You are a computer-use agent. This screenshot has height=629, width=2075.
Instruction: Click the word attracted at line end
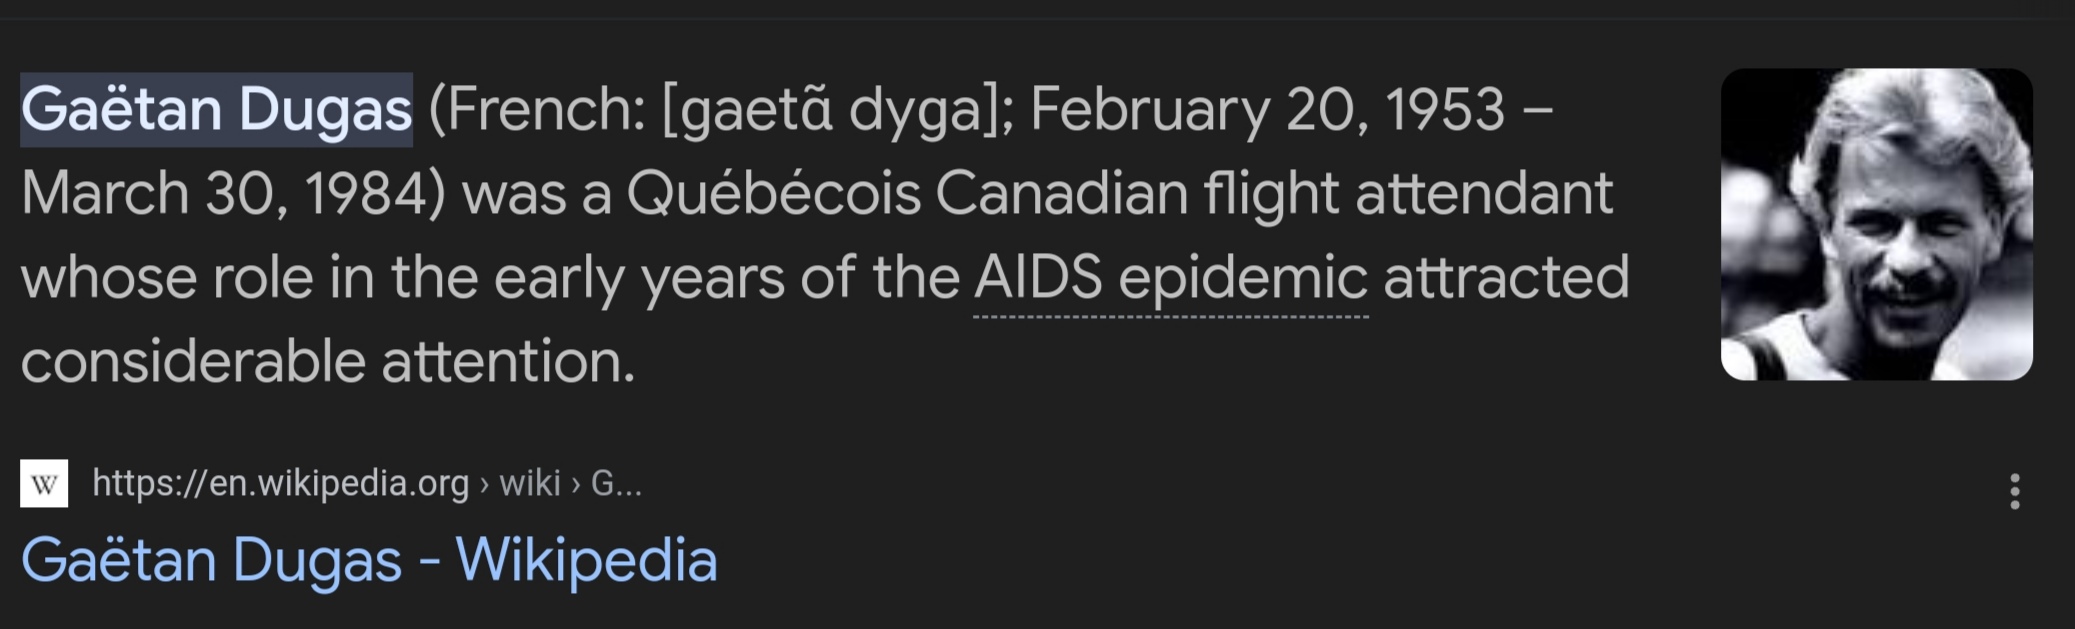click(x=1506, y=277)
